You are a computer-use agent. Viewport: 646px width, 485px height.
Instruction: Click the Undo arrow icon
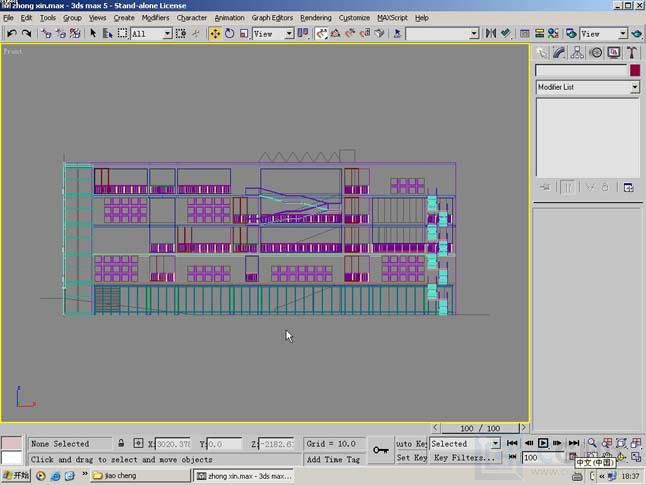(12, 33)
